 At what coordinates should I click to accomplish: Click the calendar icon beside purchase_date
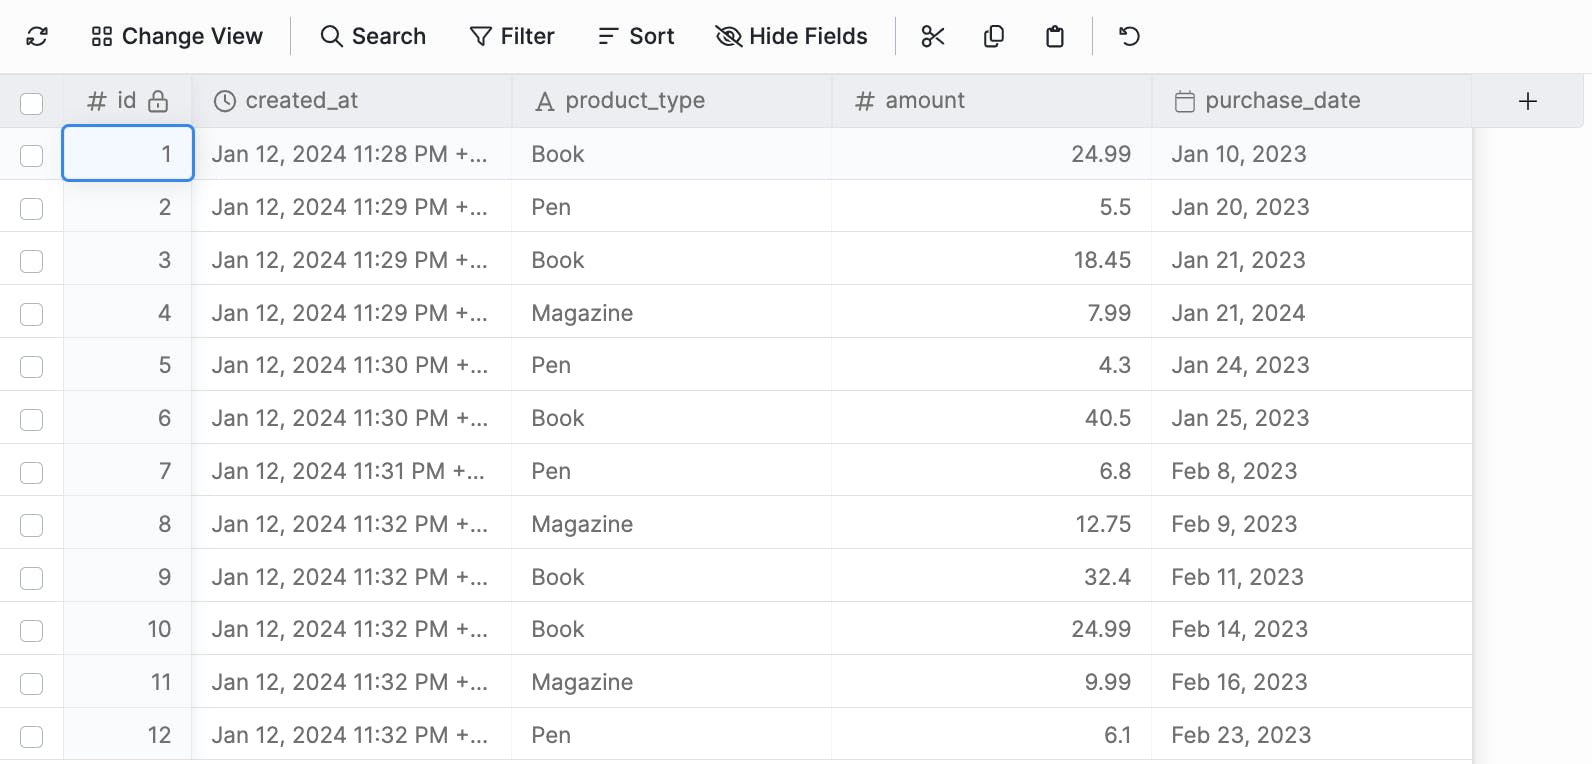[1184, 101]
